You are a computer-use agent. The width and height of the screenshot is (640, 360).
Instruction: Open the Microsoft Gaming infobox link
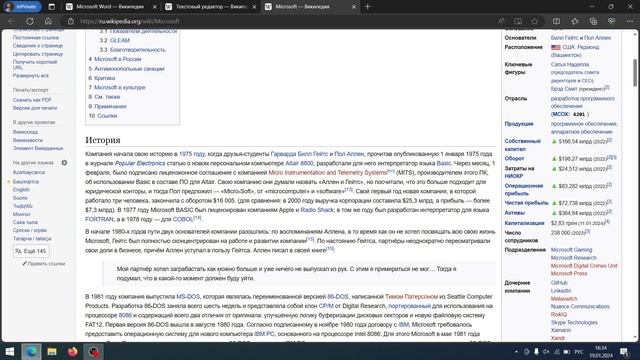571,250
